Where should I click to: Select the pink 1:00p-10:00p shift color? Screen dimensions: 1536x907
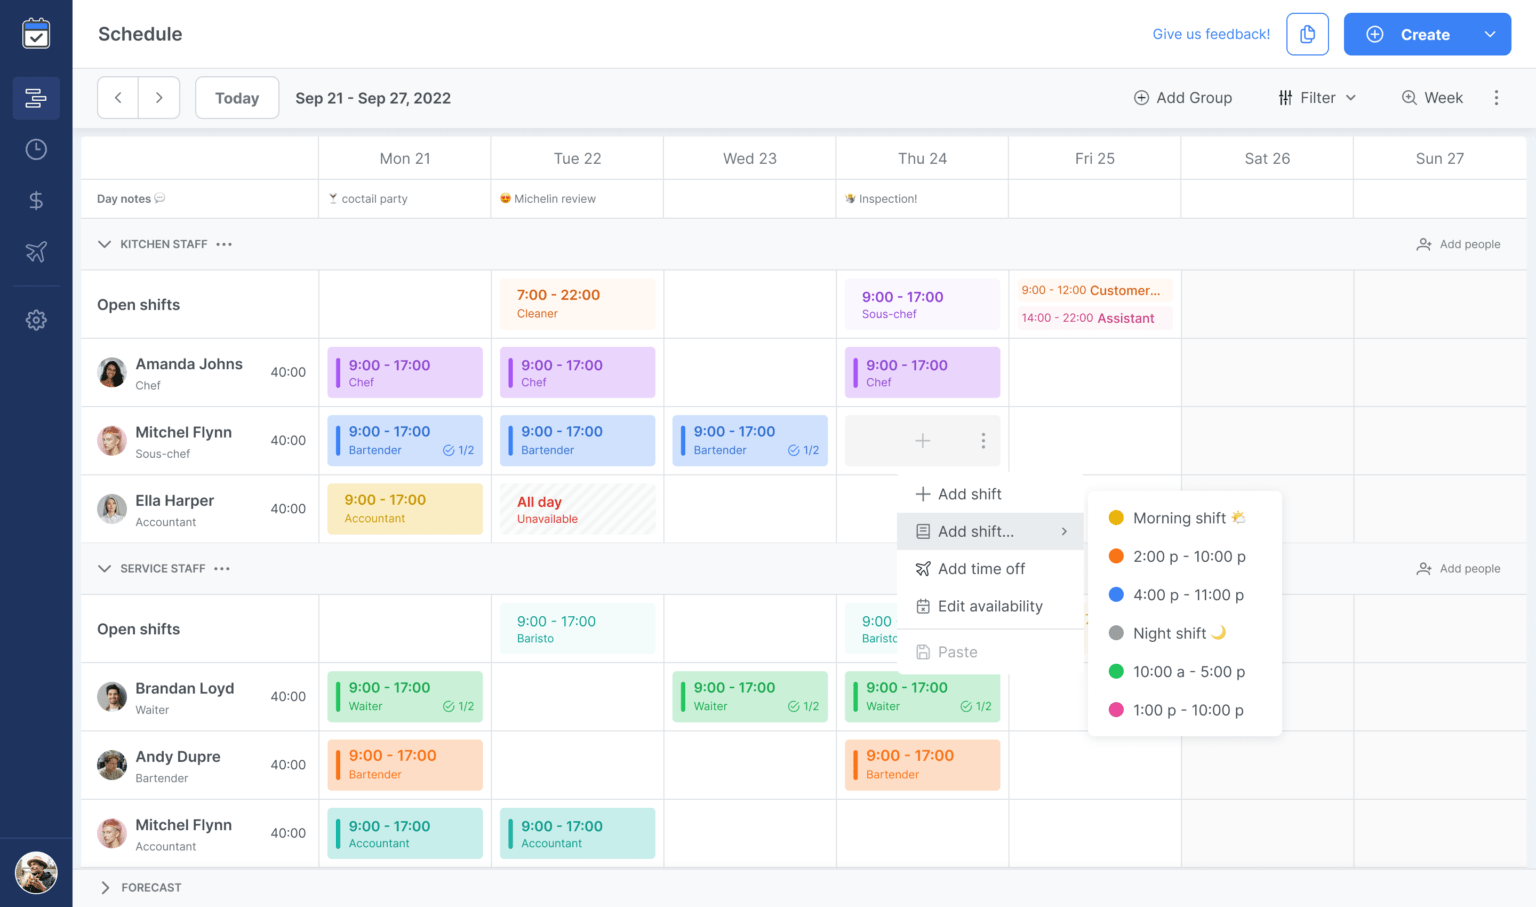pos(1186,710)
